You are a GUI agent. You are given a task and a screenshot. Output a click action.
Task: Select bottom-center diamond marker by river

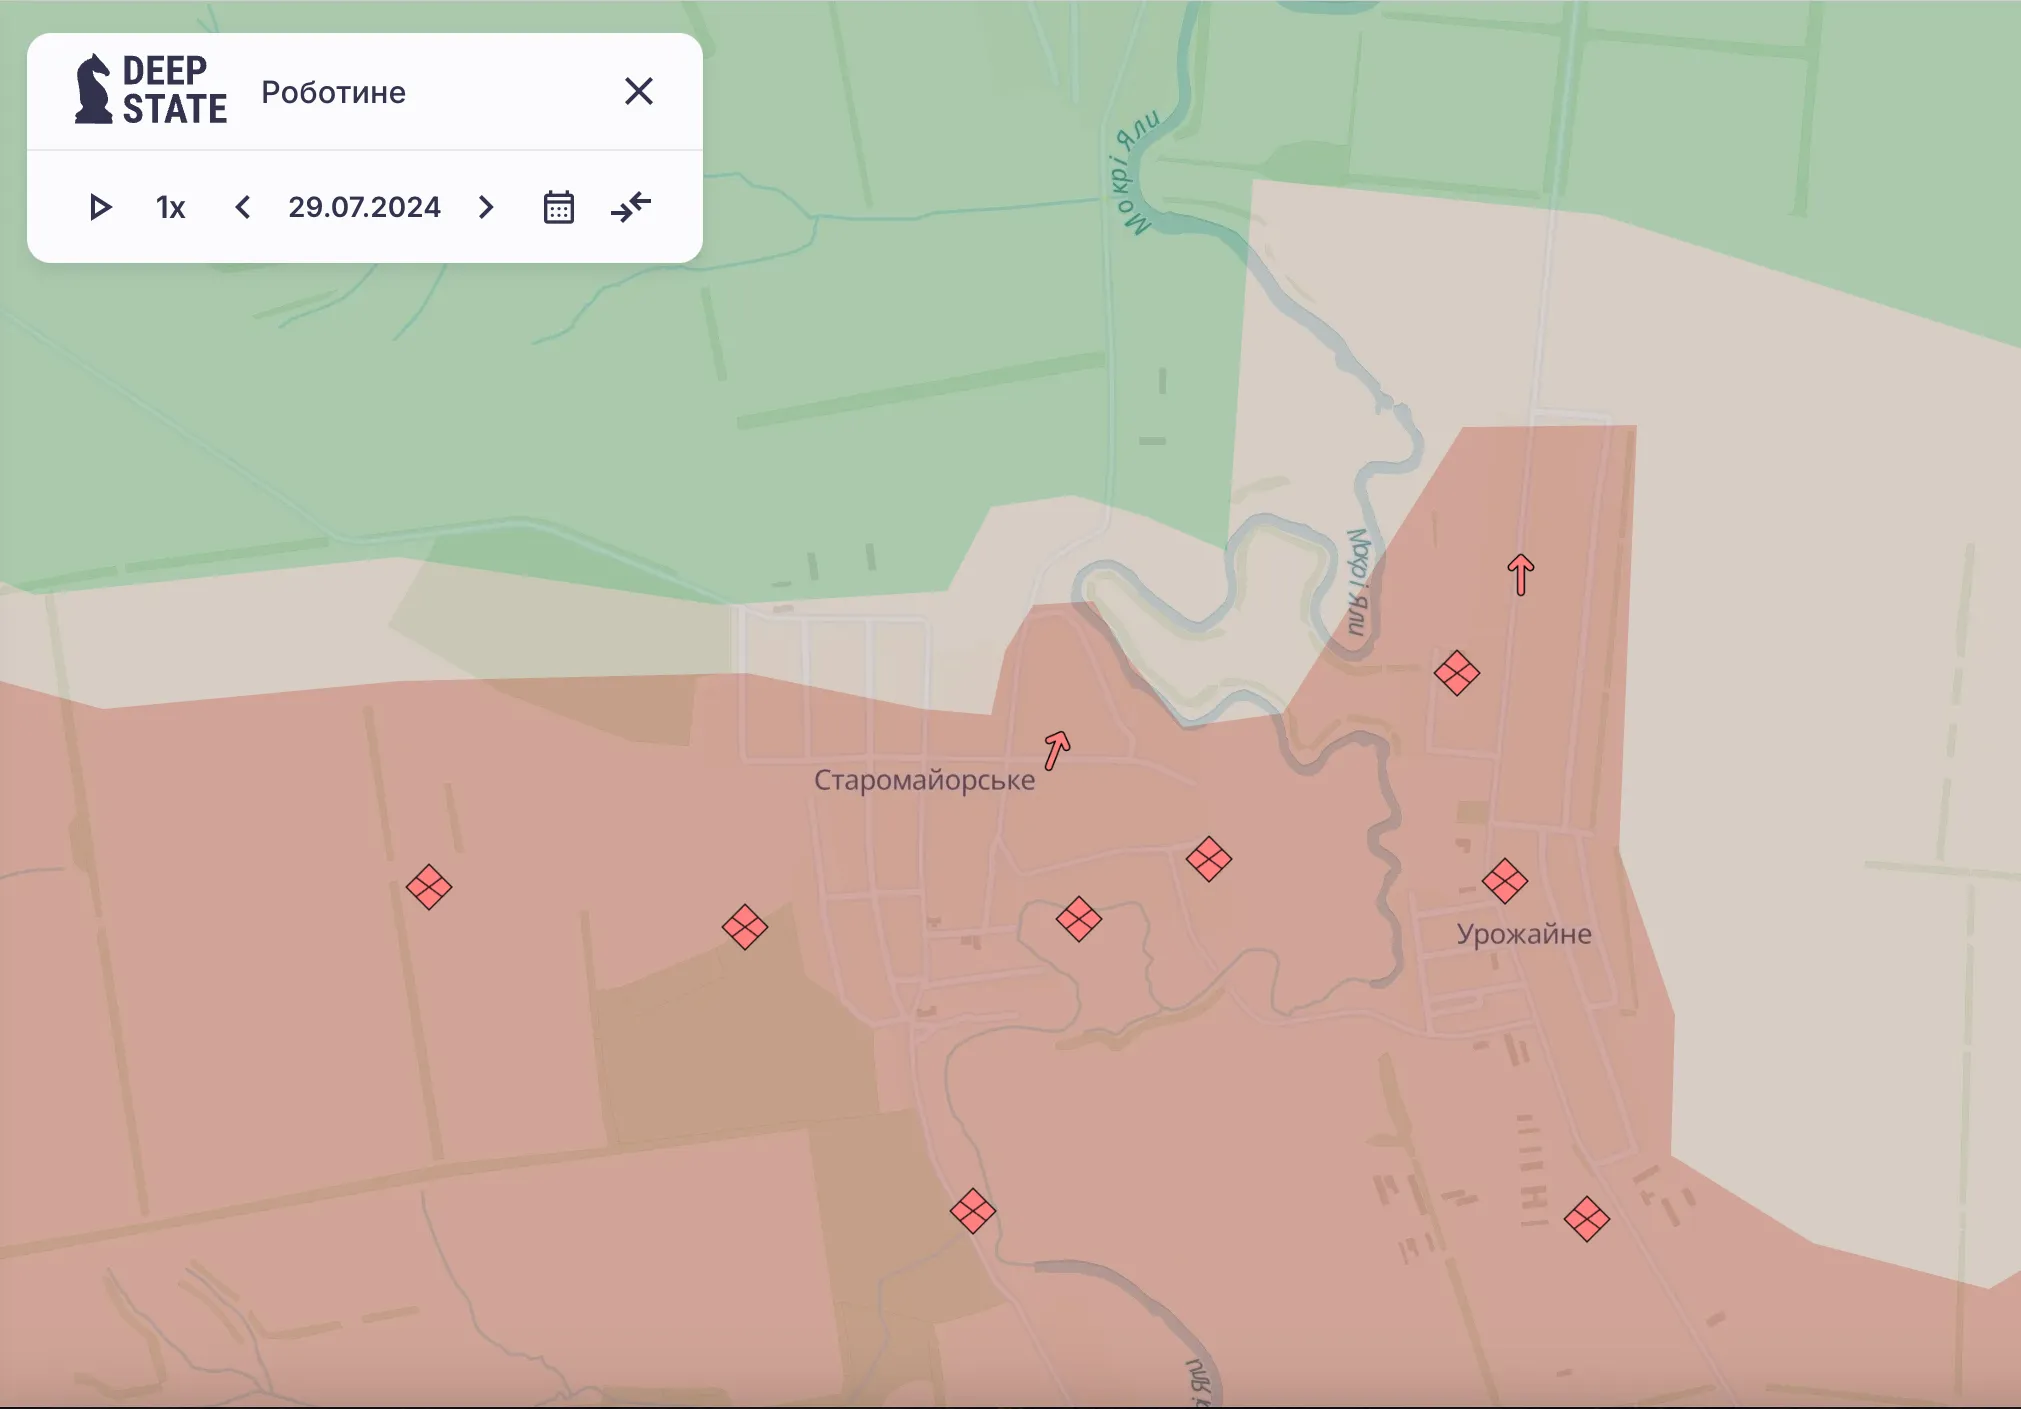(972, 1212)
